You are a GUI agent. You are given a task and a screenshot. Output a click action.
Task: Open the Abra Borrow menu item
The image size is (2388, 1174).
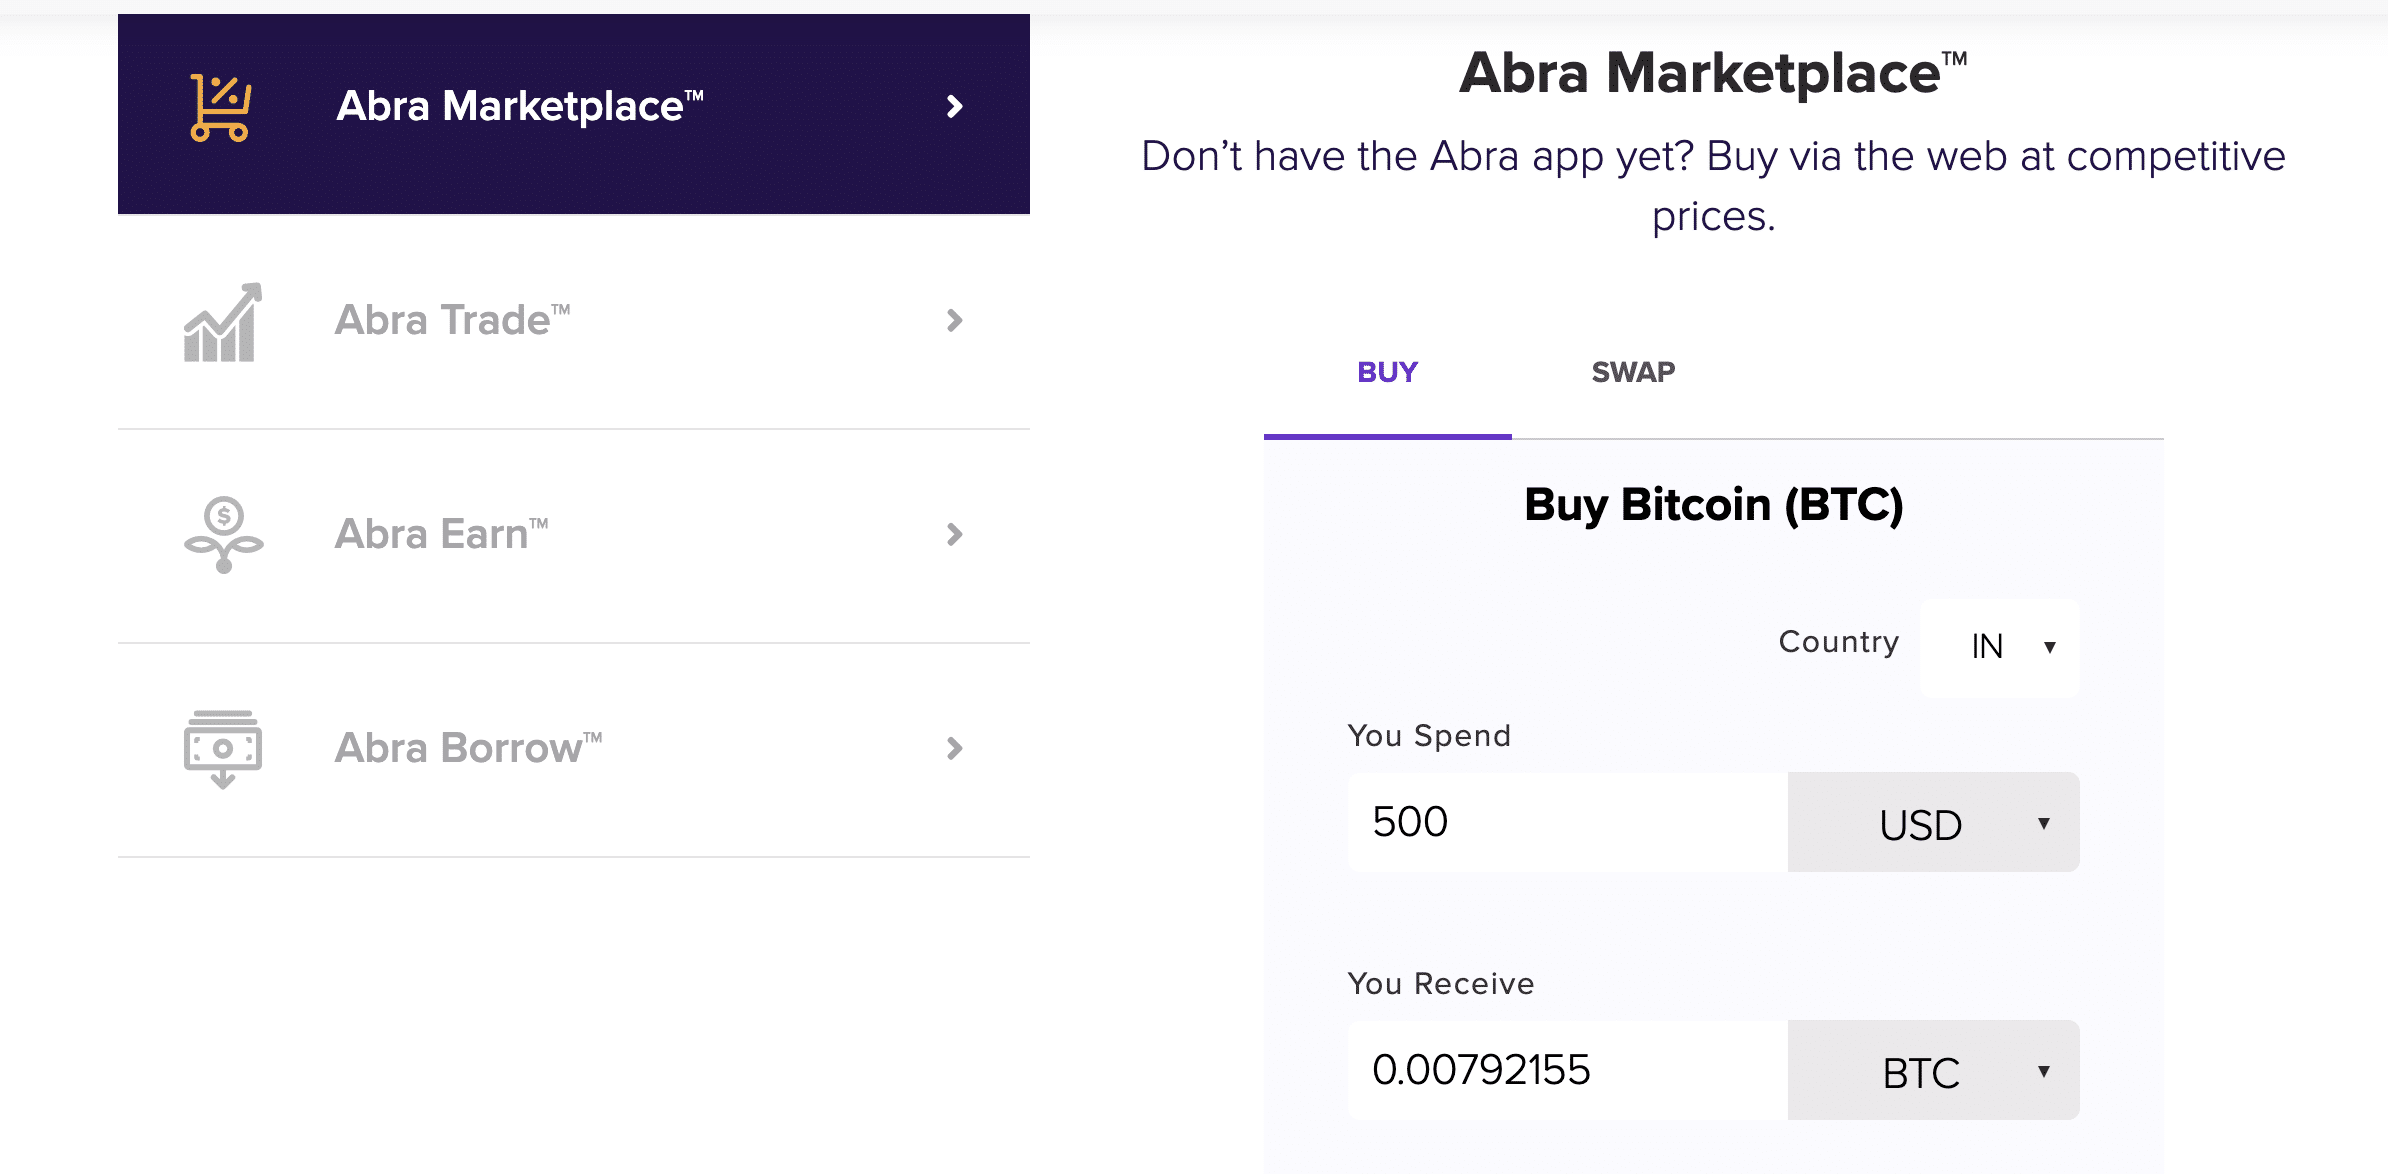coord(574,750)
